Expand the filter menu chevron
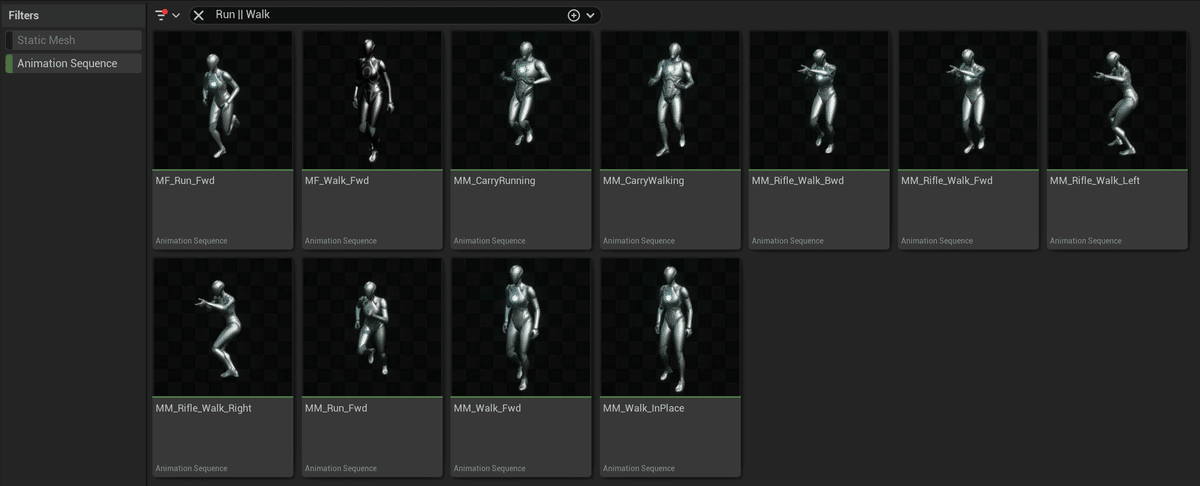1200x486 pixels. tap(176, 15)
